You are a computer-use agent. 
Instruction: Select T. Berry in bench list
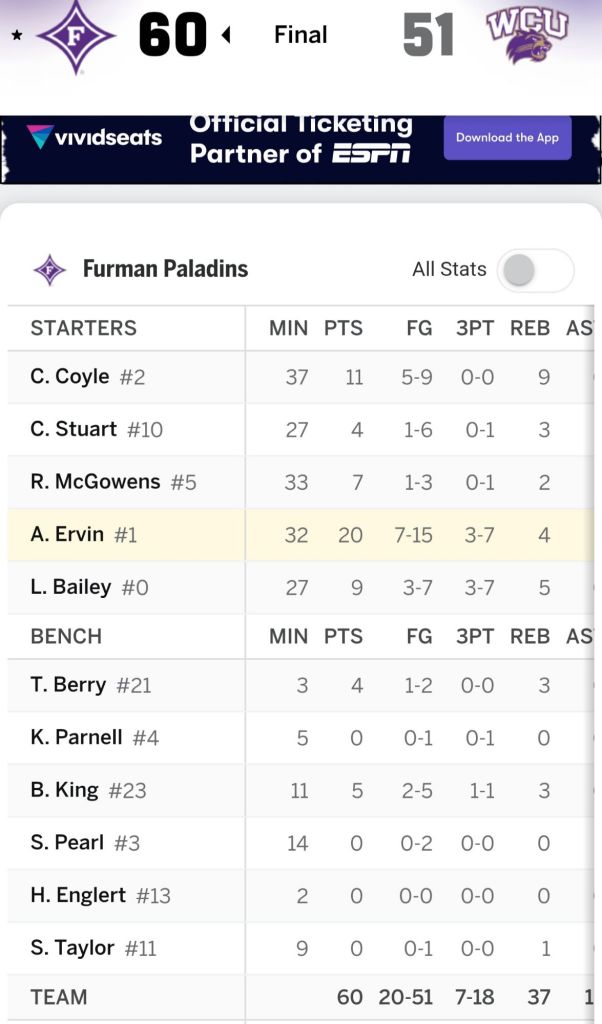coord(68,685)
